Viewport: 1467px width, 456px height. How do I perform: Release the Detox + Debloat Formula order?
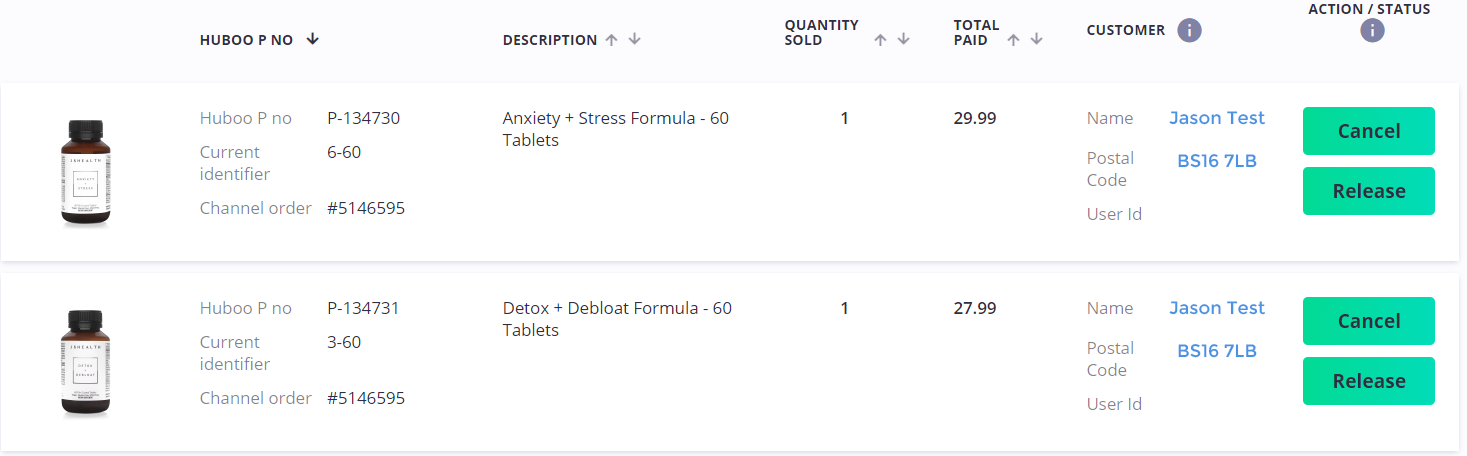[x=1368, y=381]
